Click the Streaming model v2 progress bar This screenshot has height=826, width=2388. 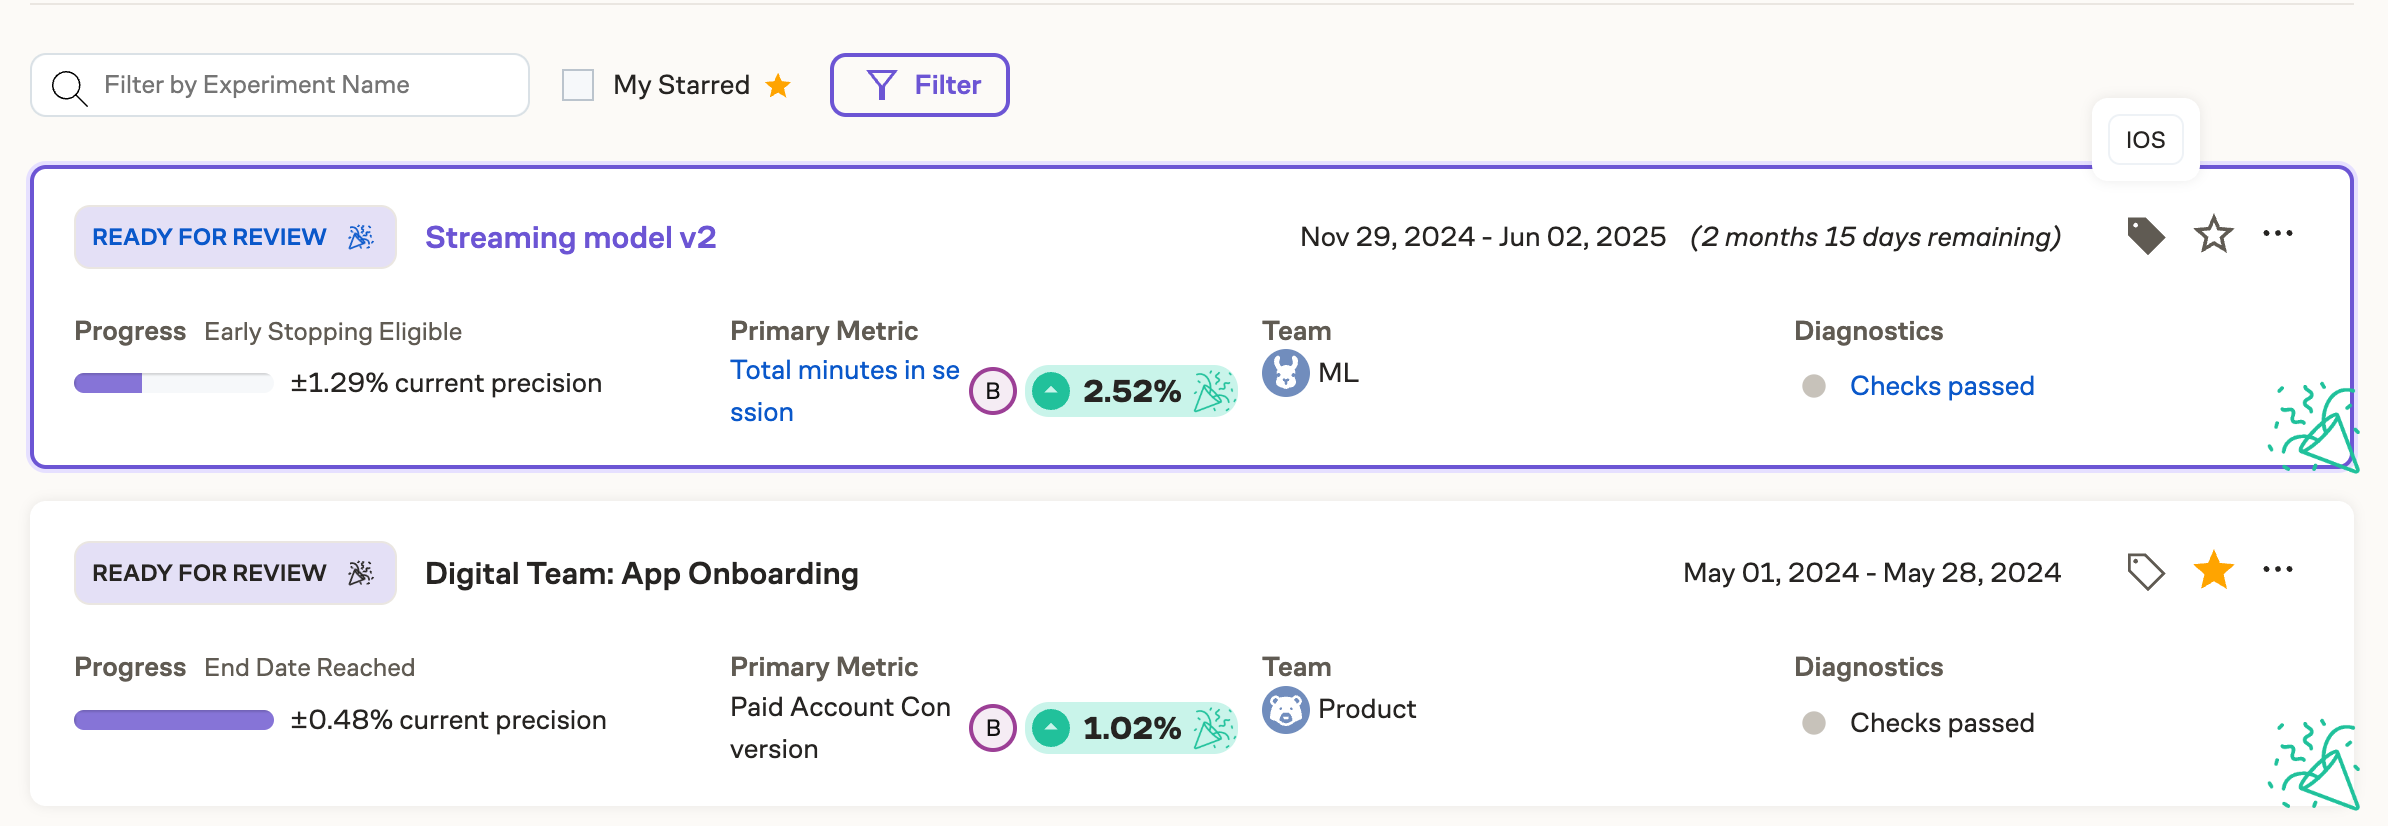173,383
